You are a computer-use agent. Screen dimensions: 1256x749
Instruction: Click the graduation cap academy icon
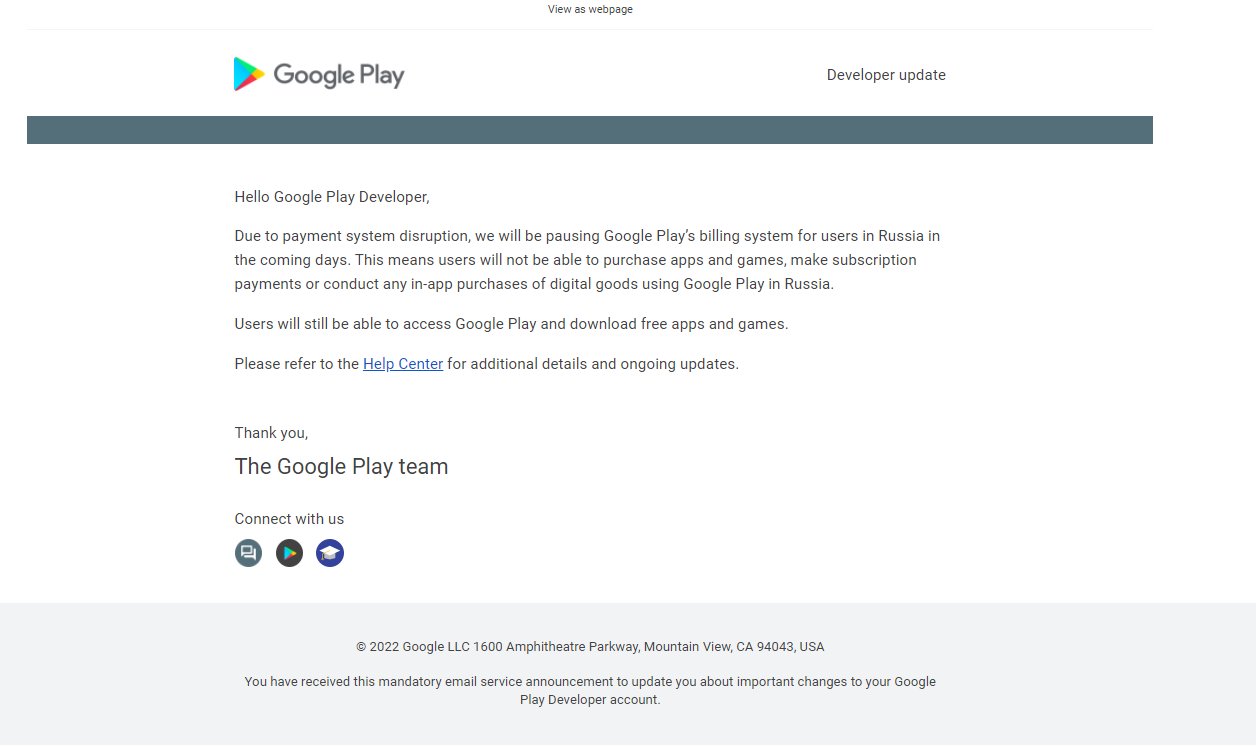[x=330, y=553]
